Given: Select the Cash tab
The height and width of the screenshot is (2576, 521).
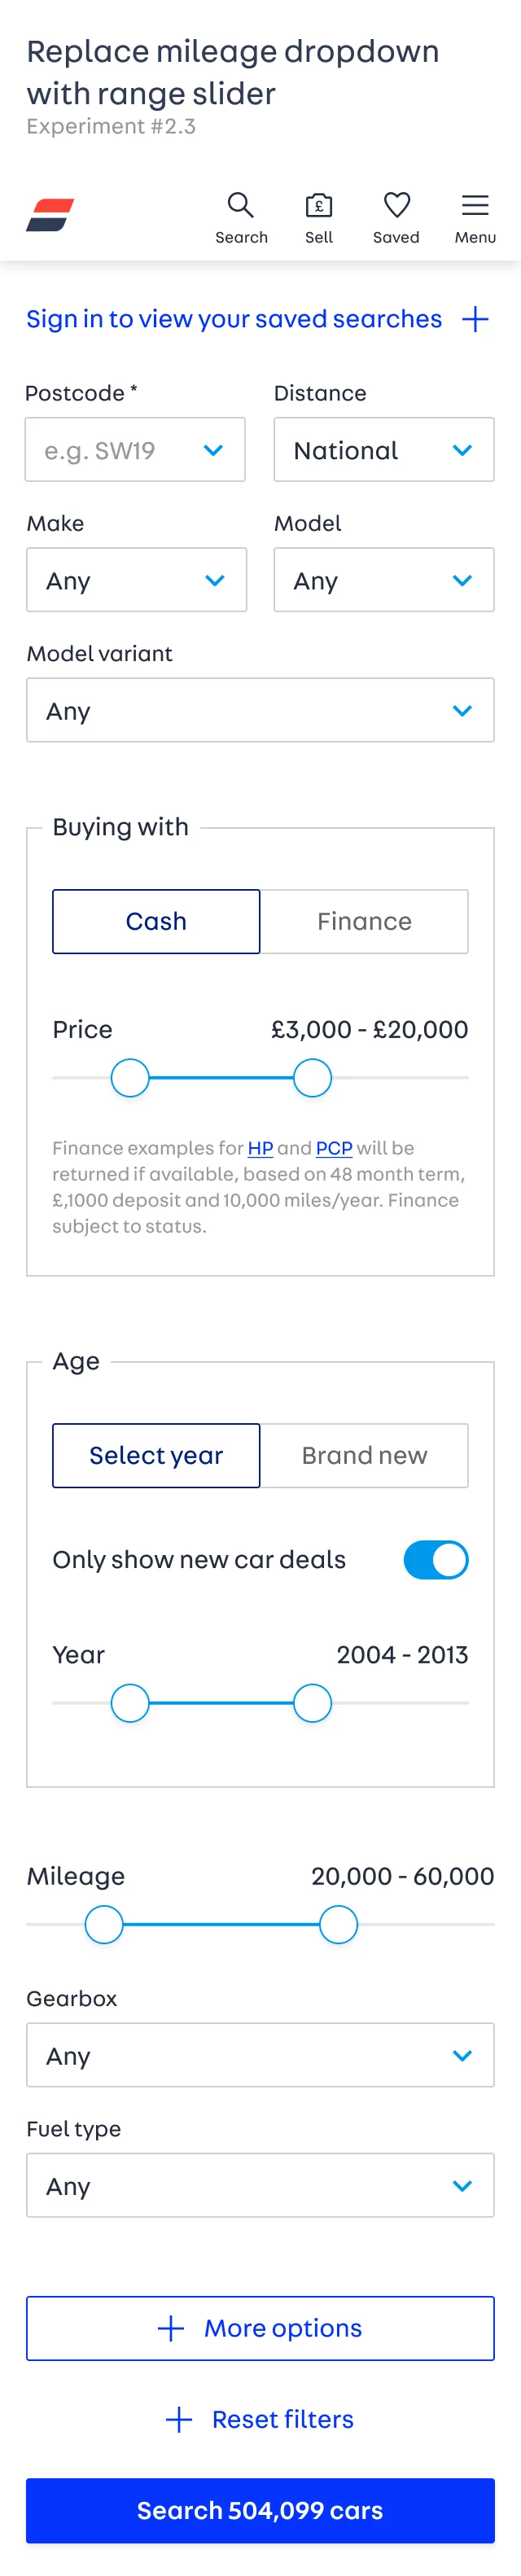Looking at the screenshot, I should [x=156, y=921].
